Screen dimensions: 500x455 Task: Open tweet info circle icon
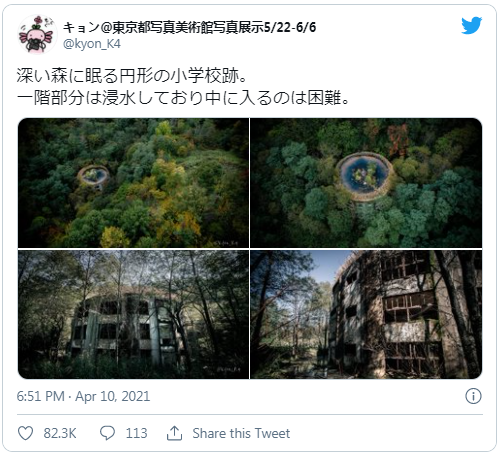click(x=473, y=396)
